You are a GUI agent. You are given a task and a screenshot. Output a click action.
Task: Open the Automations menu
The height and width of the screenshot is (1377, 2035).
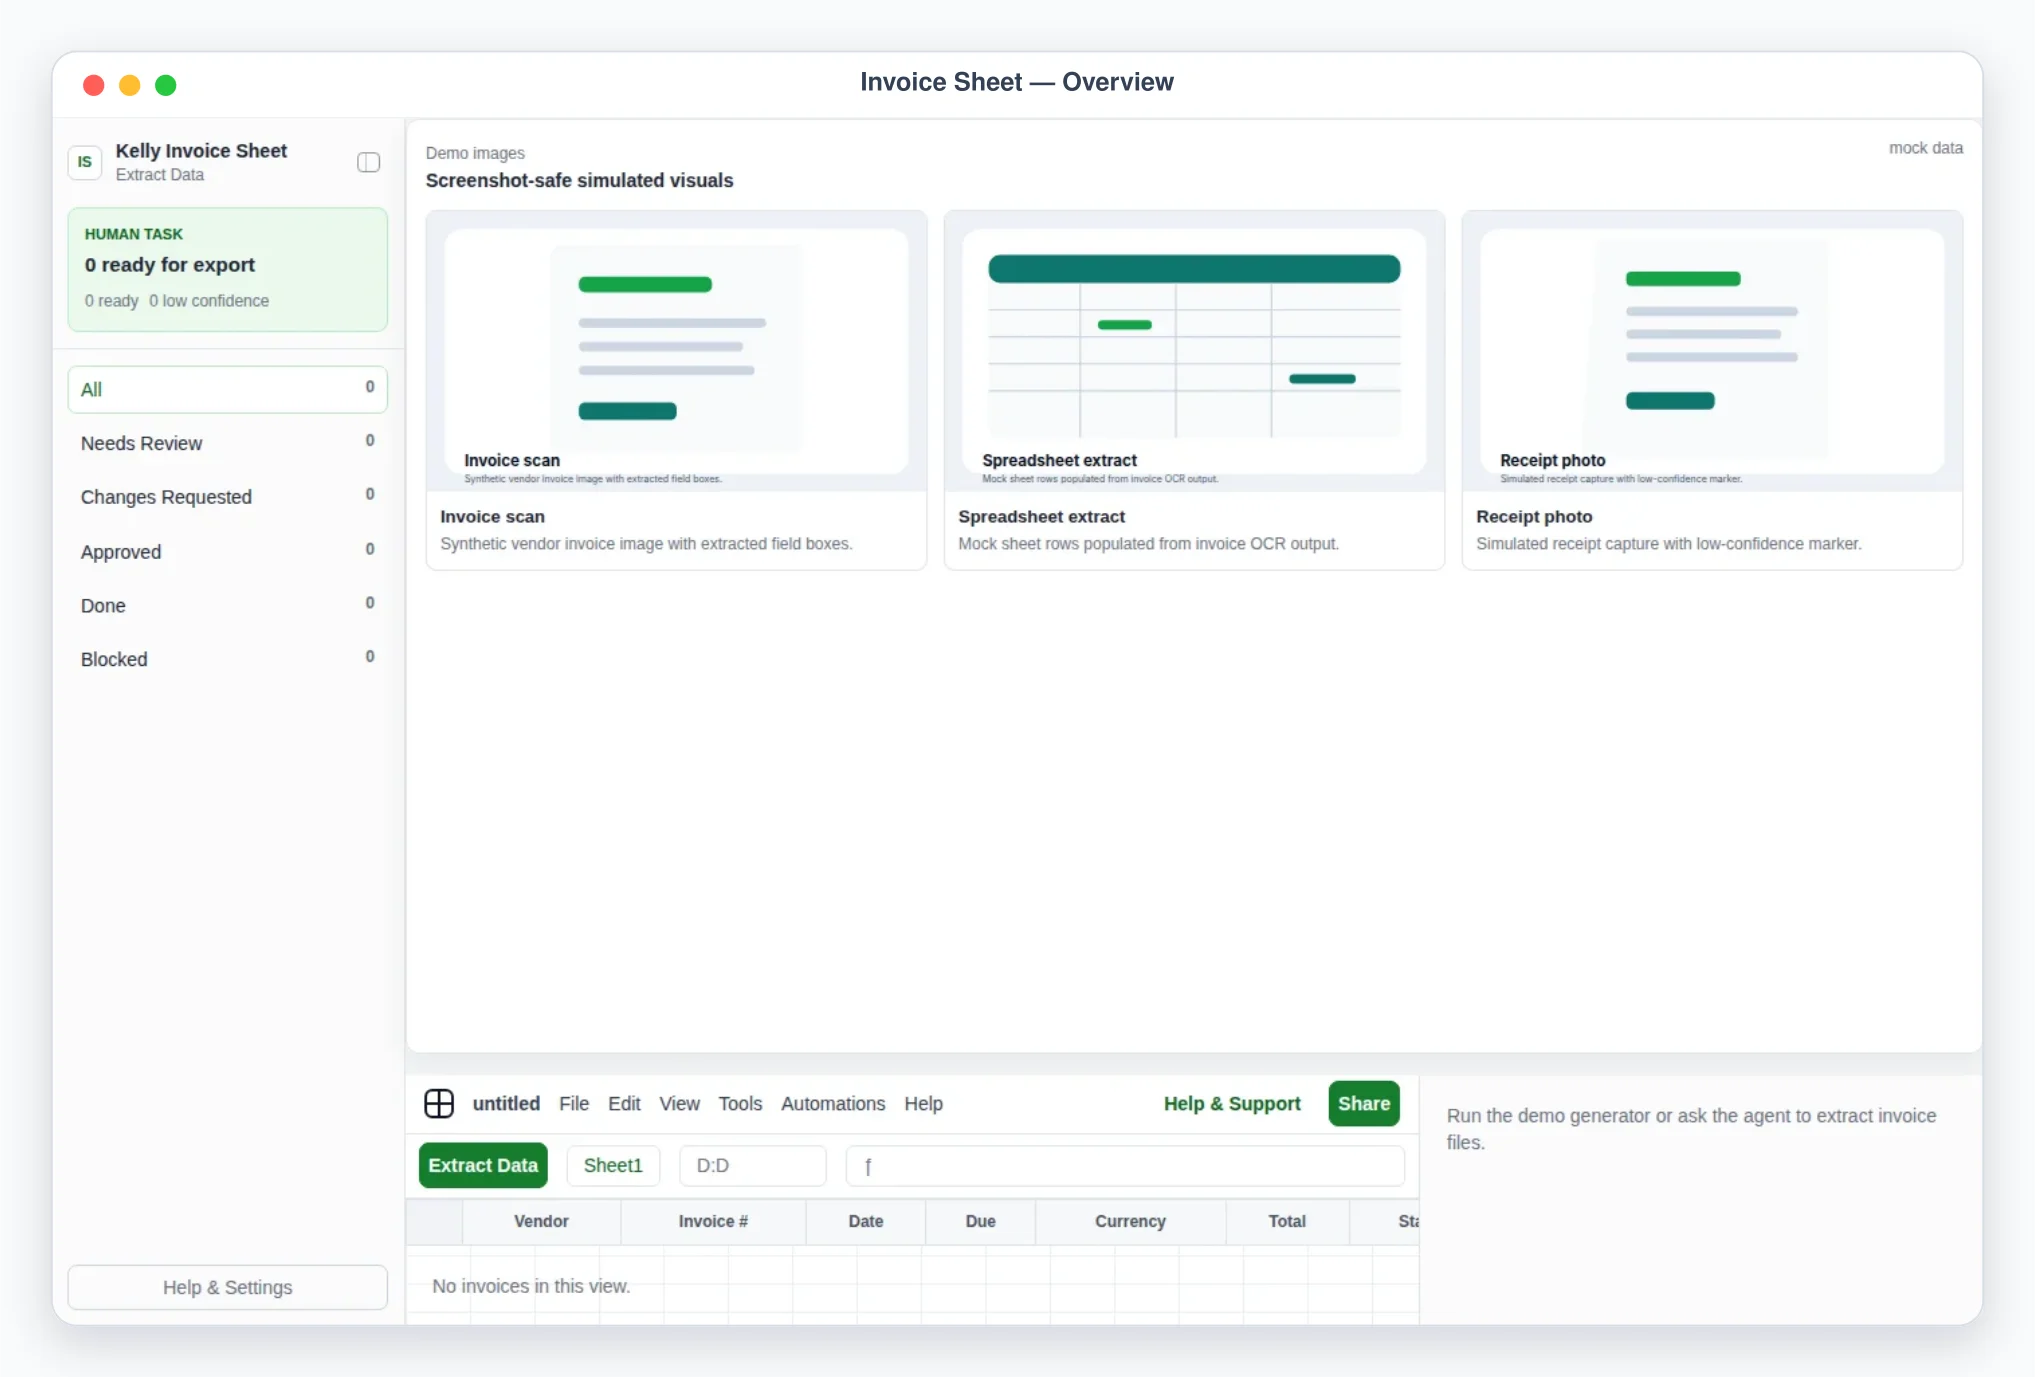pyautogui.click(x=833, y=1103)
